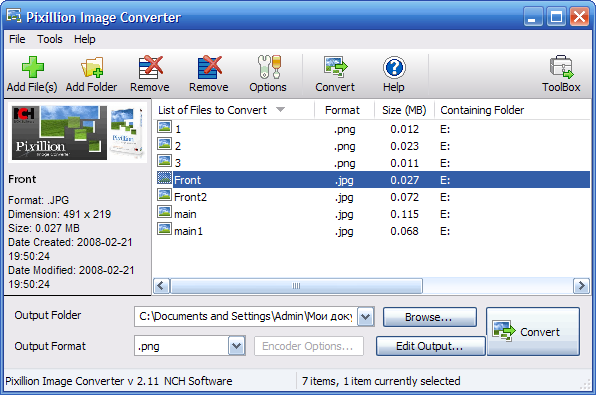Click the image icon of Front2

[x=165, y=195]
